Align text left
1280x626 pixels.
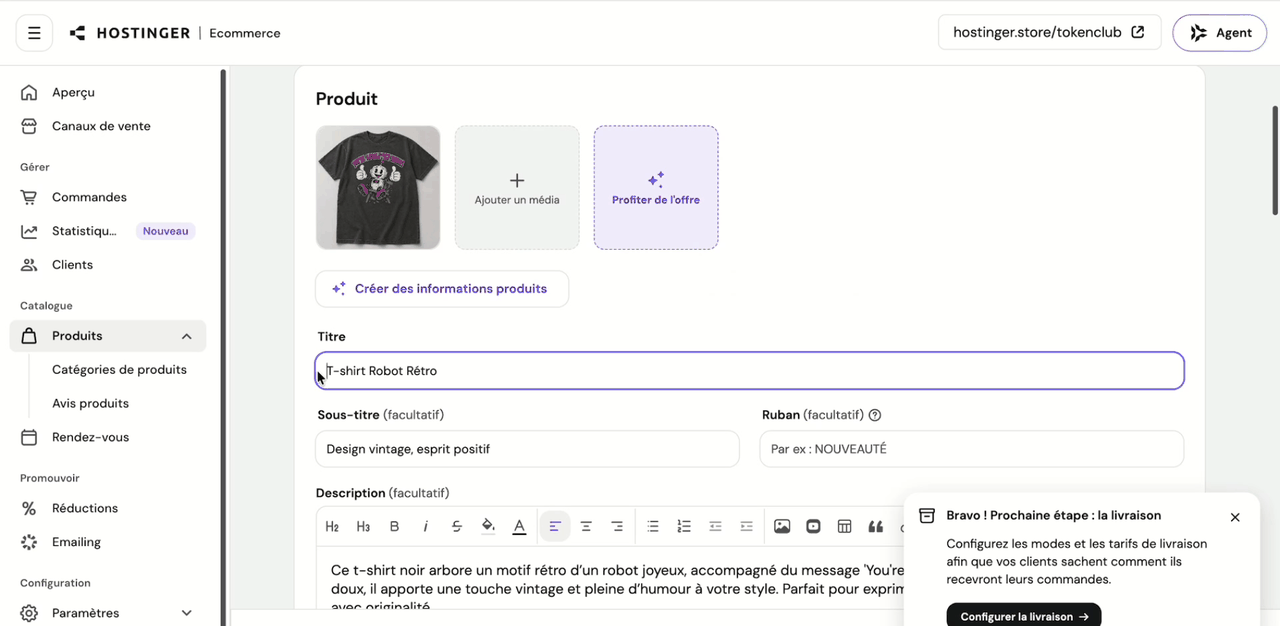coord(555,526)
